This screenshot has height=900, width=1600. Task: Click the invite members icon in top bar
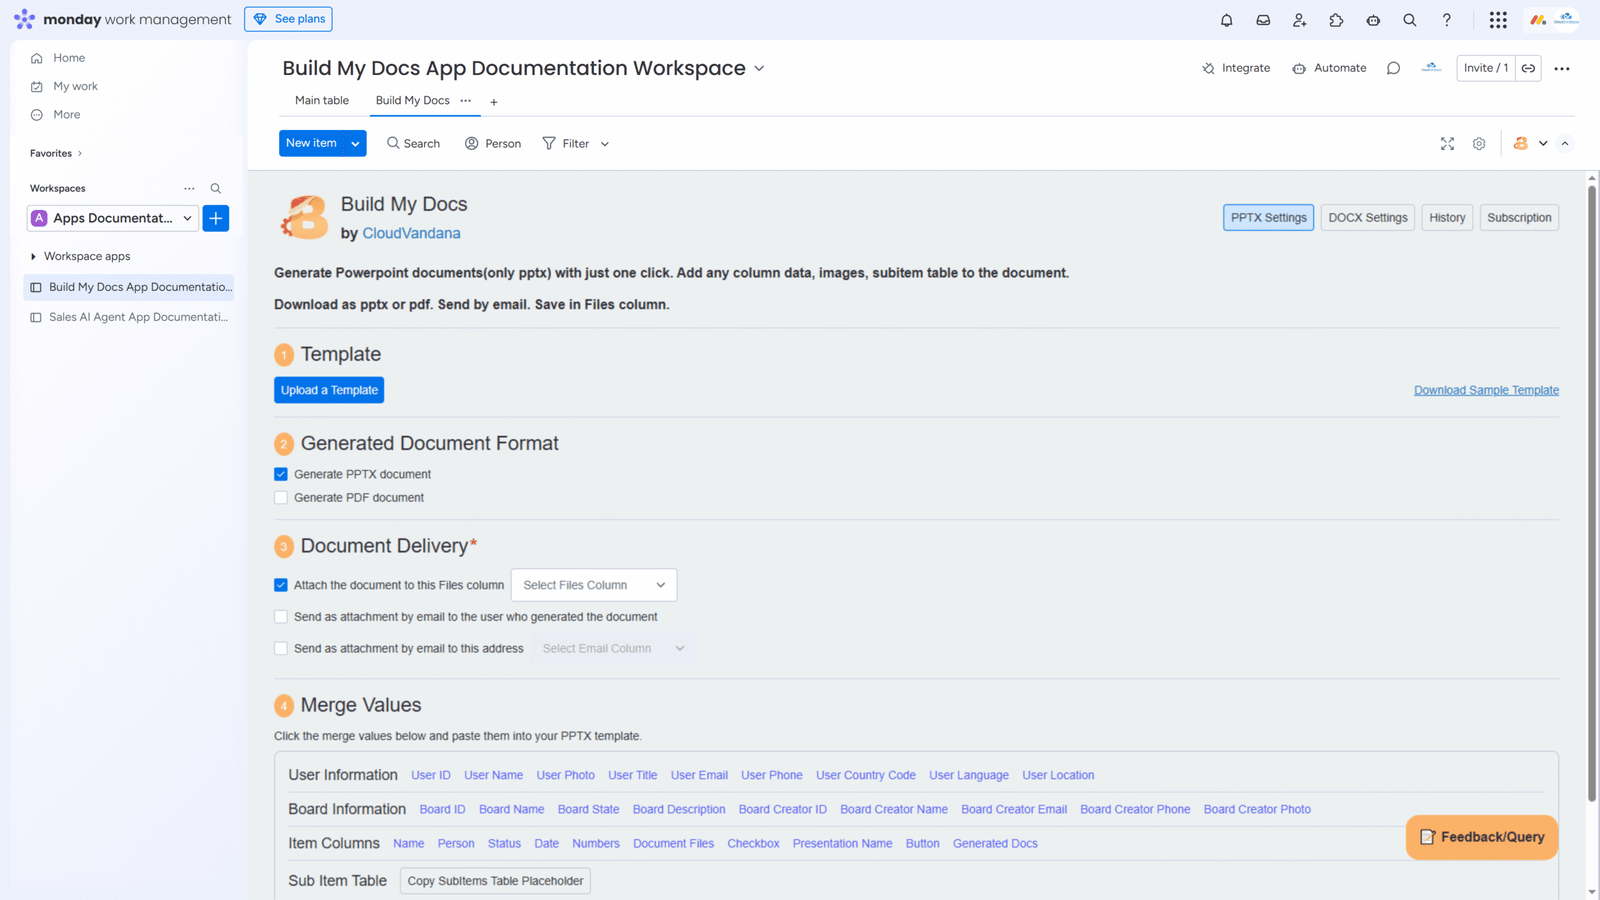pos(1299,20)
